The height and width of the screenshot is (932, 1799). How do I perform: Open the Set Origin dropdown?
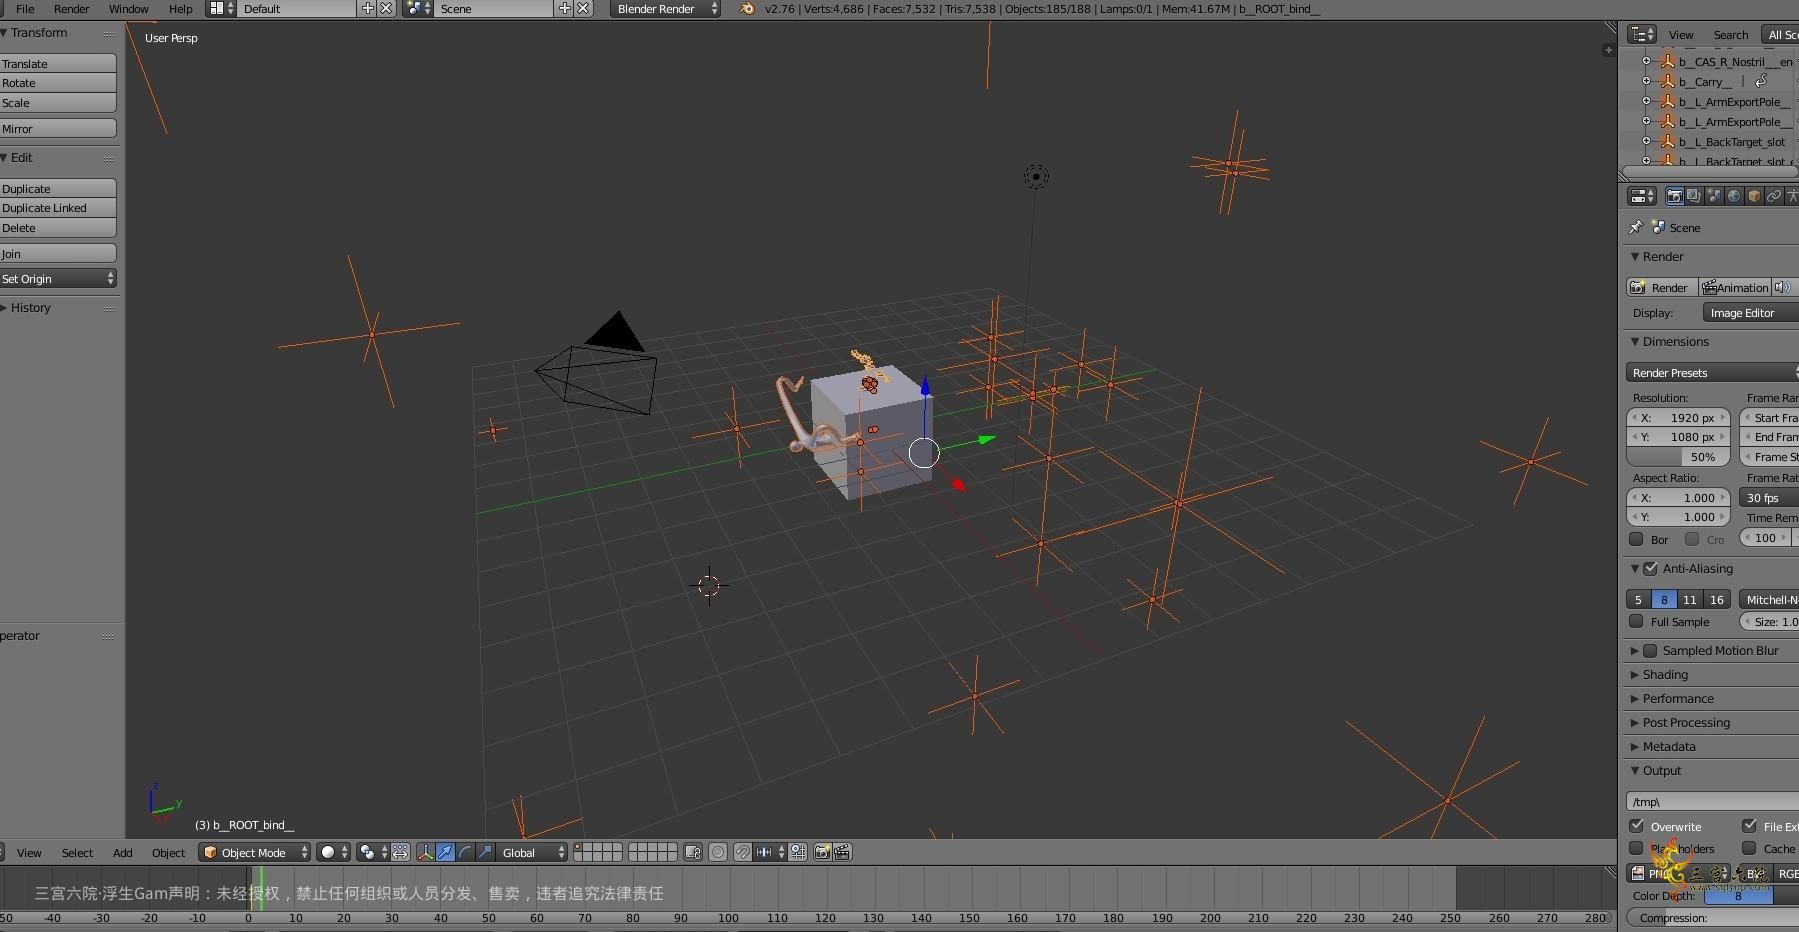click(58, 278)
